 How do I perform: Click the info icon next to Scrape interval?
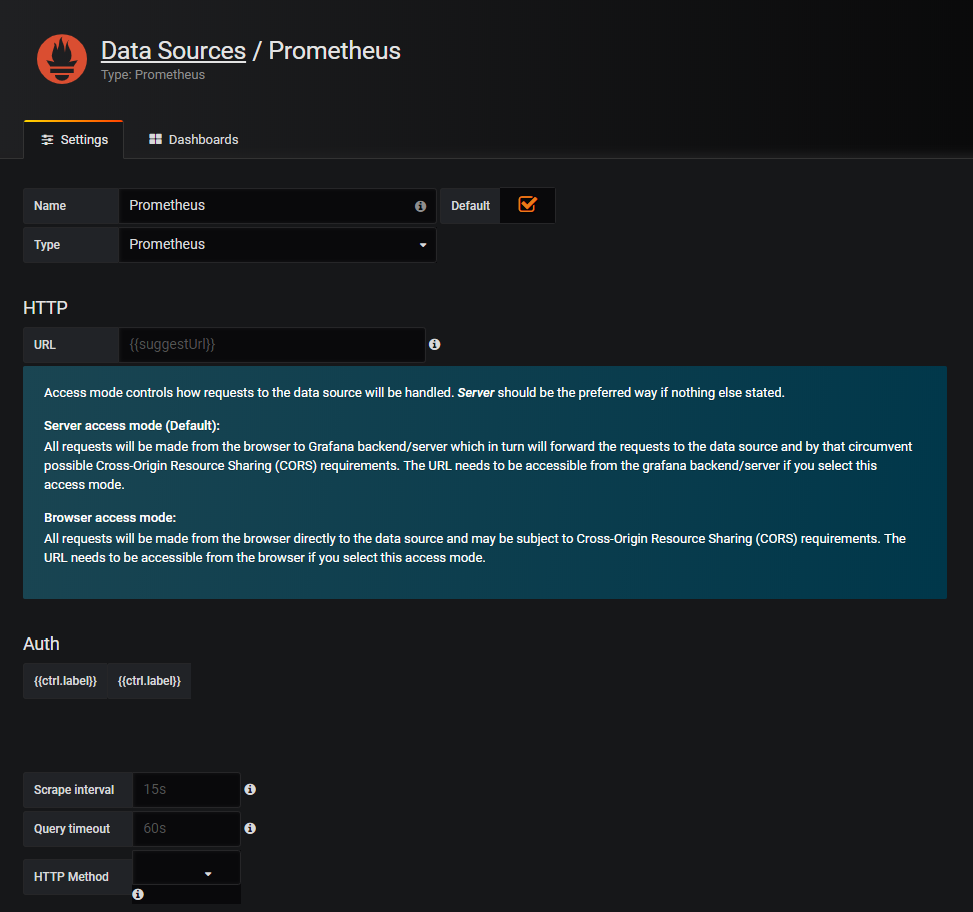(x=250, y=789)
